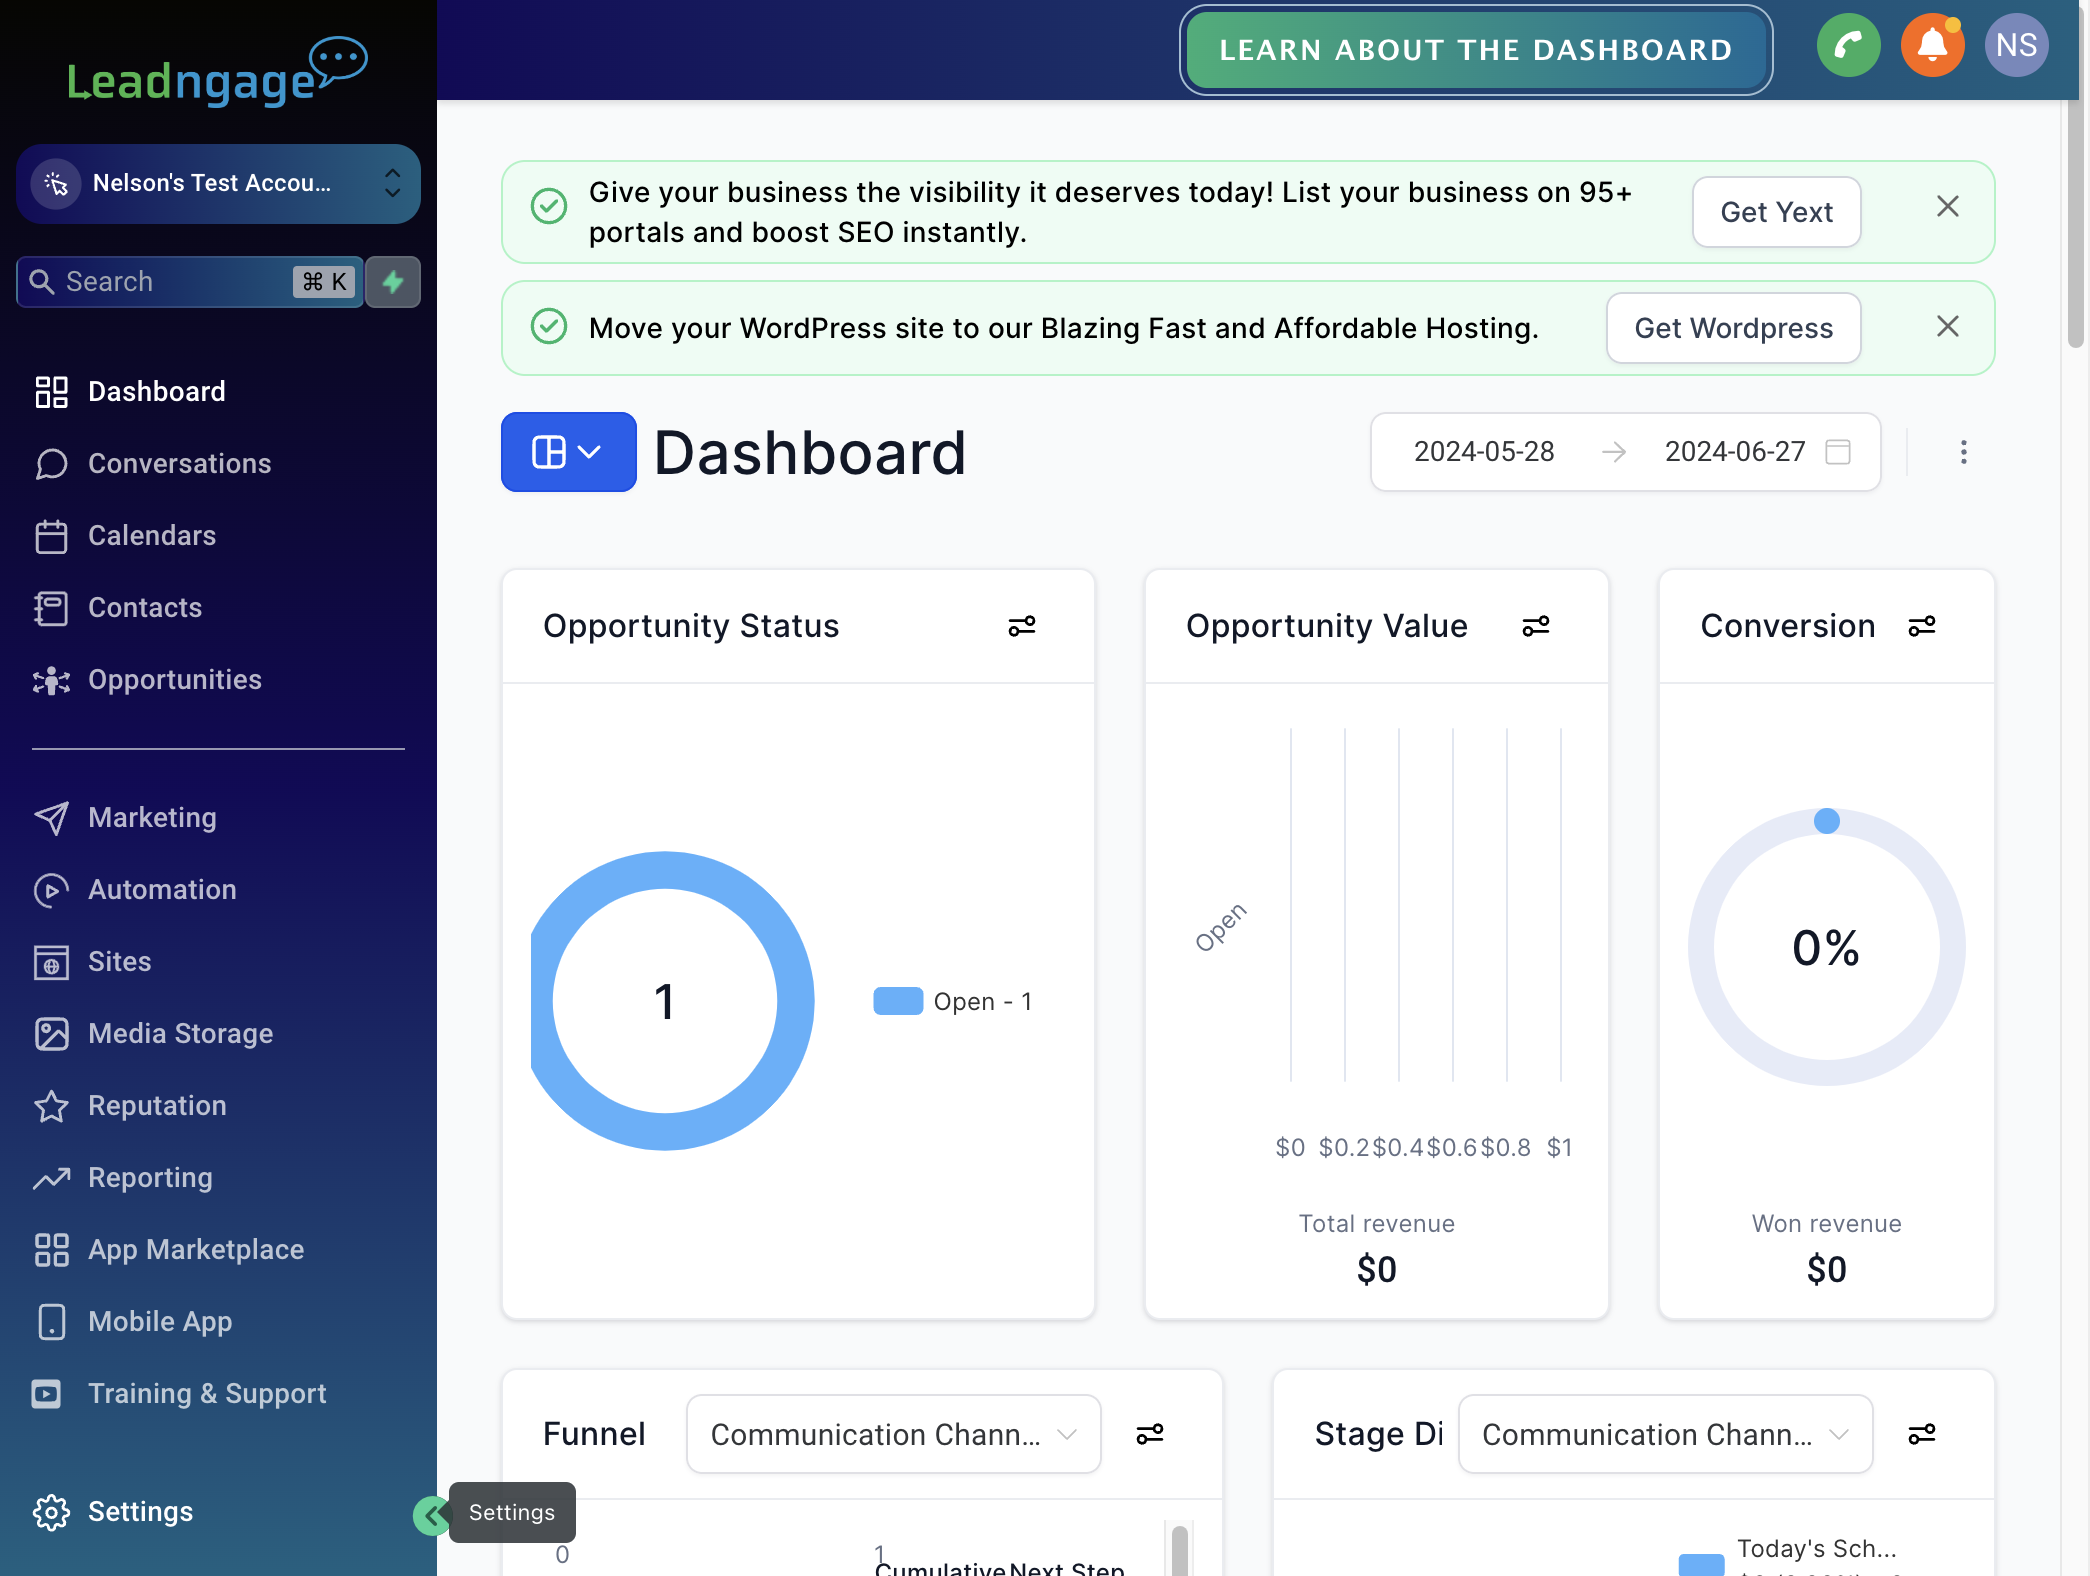Open Conversion widget filter settings
This screenshot has height=1576, width=2090.
(1921, 626)
